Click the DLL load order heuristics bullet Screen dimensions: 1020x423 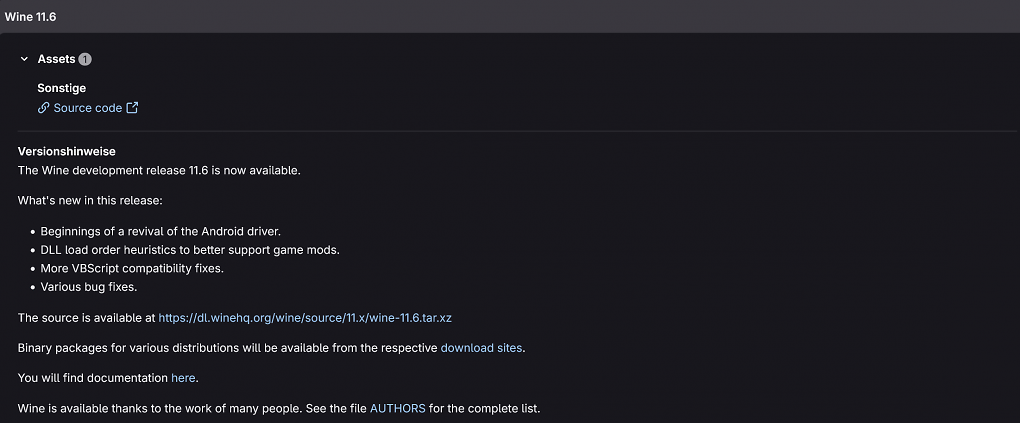tap(190, 250)
